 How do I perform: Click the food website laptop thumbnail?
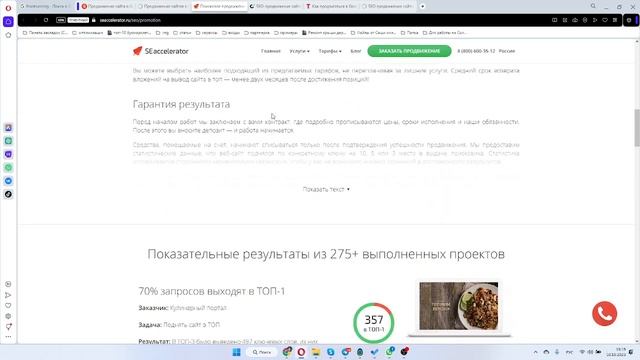459,308
